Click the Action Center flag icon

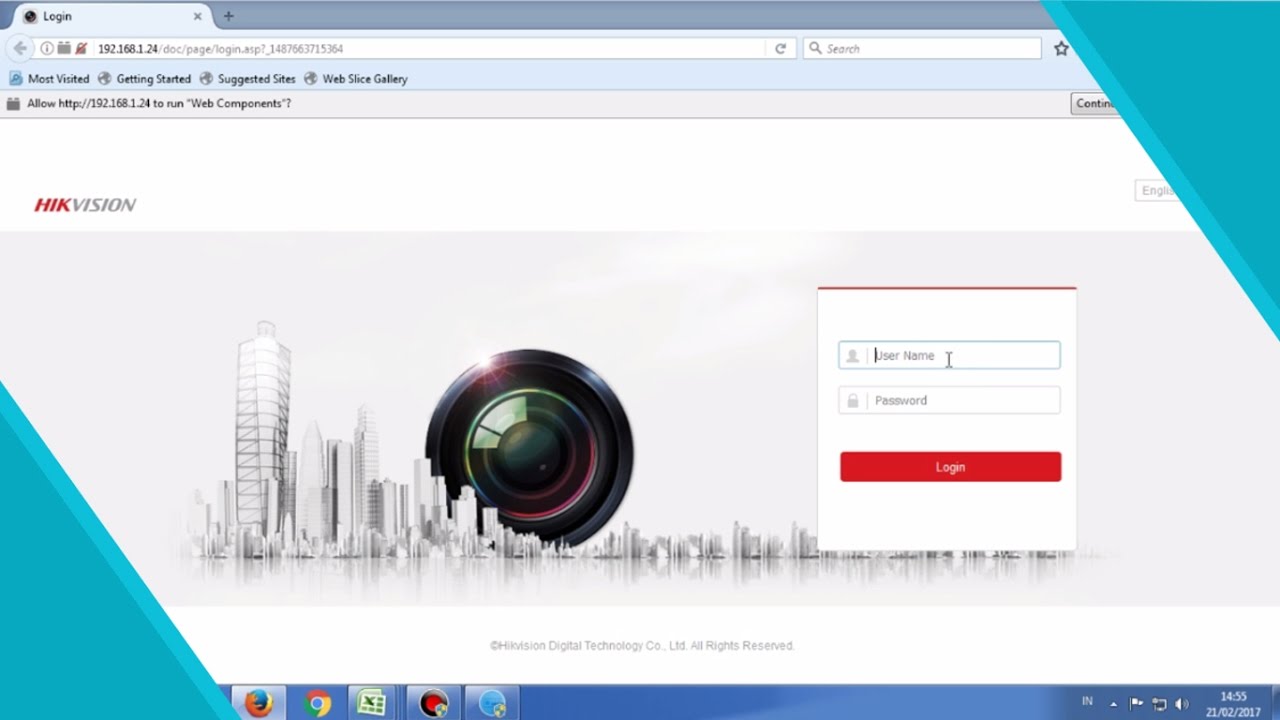1136,704
